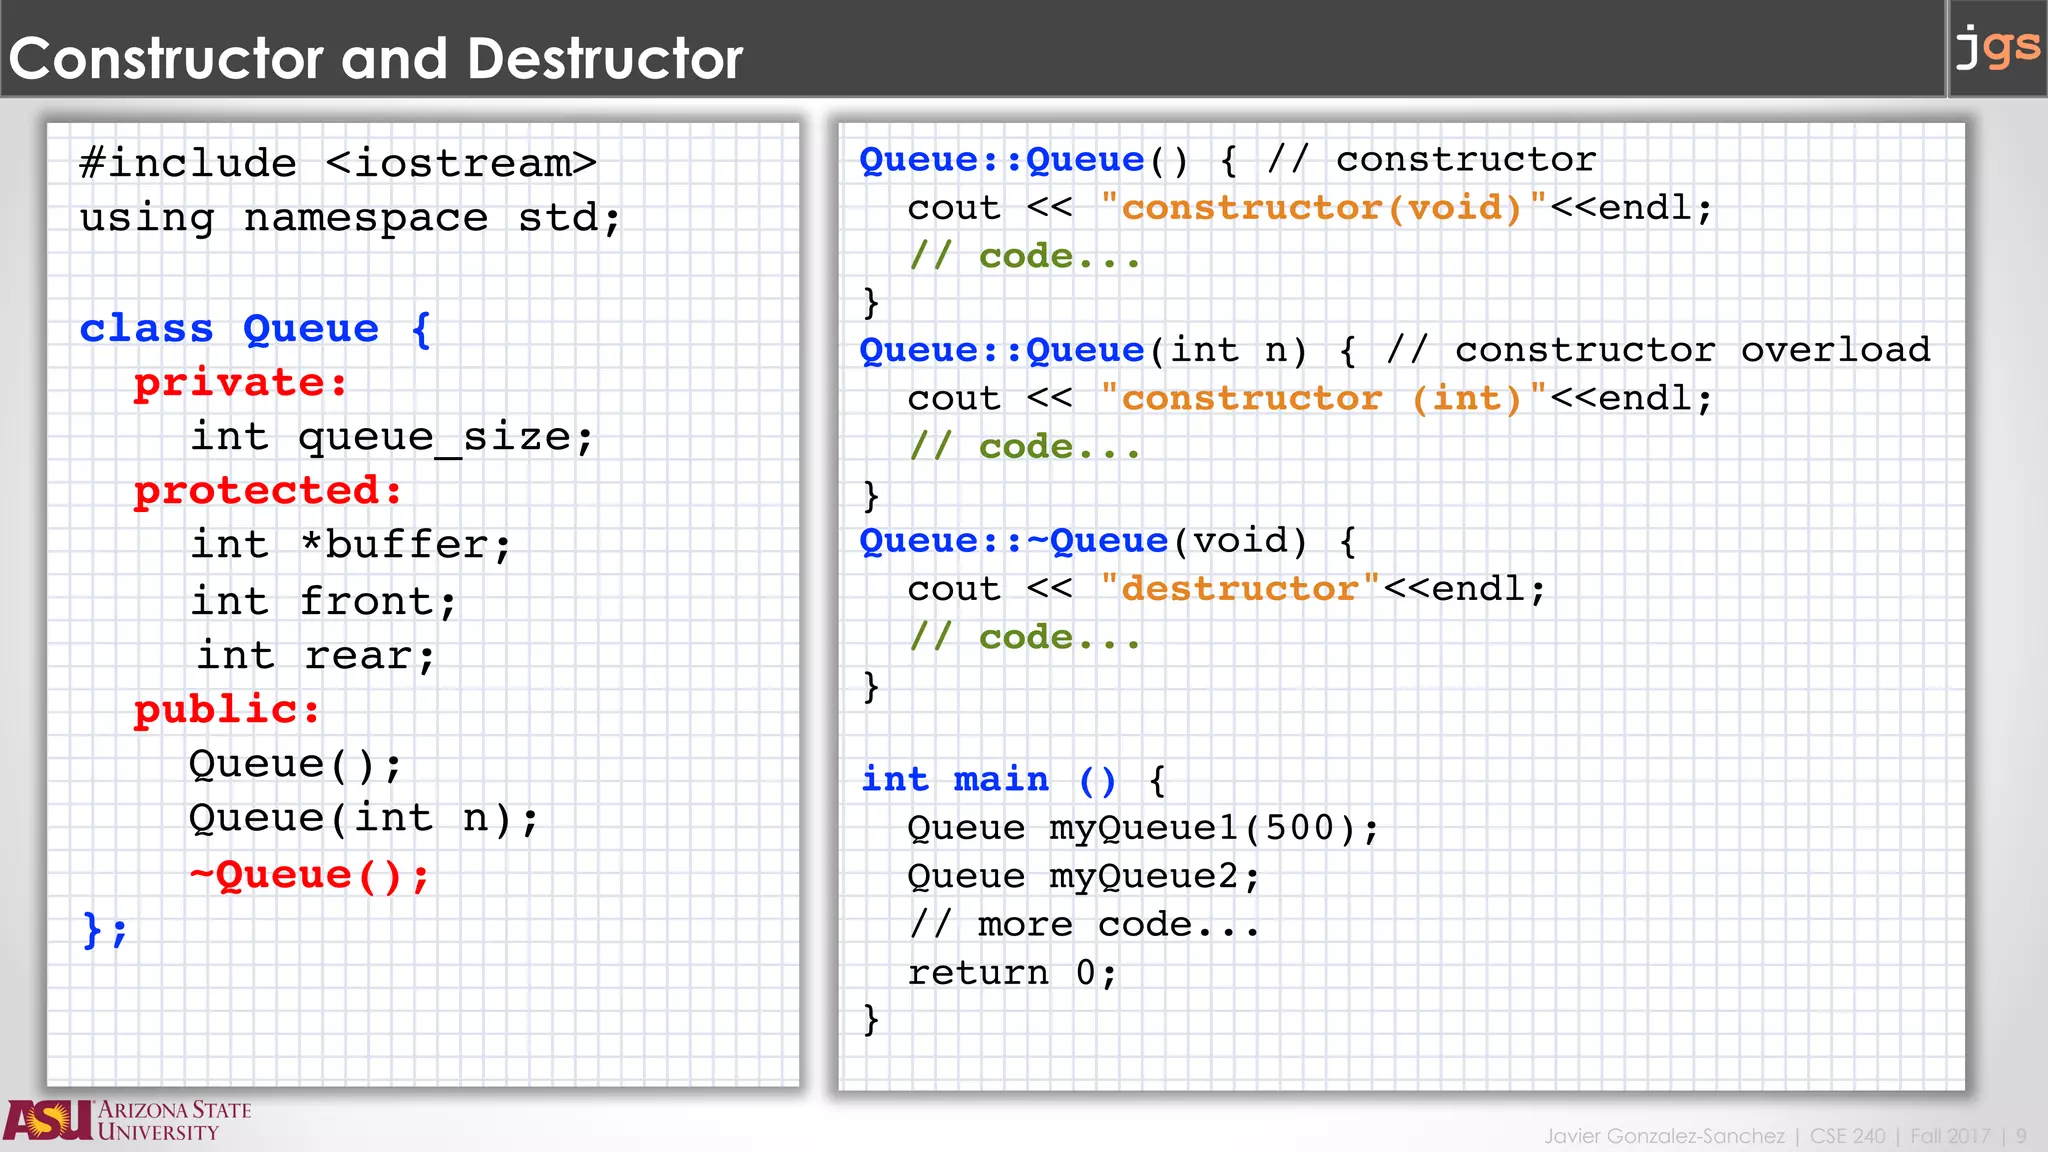This screenshot has height=1152, width=2048.
Task: Click the slide title 'Constructor and Destructor'
Action: click(x=376, y=59)
